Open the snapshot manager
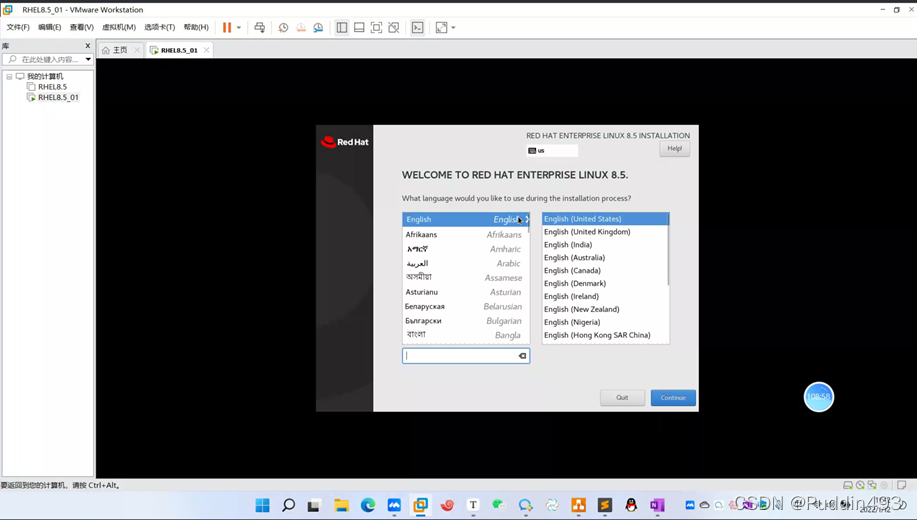The image size is (917, 520). click(318, 27)
